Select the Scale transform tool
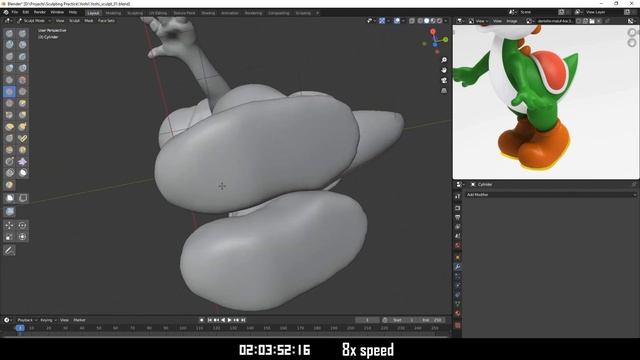The height and width of the screenshot is (360, 640). click(x=9, y=237)
